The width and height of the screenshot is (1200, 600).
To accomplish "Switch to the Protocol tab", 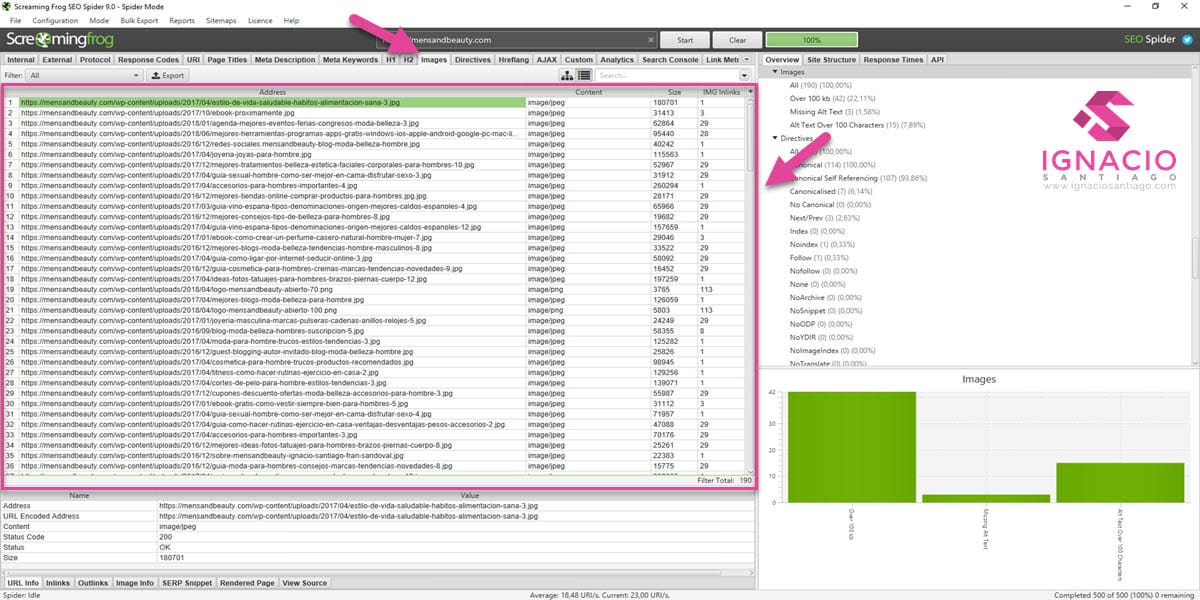I will coord(95,60).
